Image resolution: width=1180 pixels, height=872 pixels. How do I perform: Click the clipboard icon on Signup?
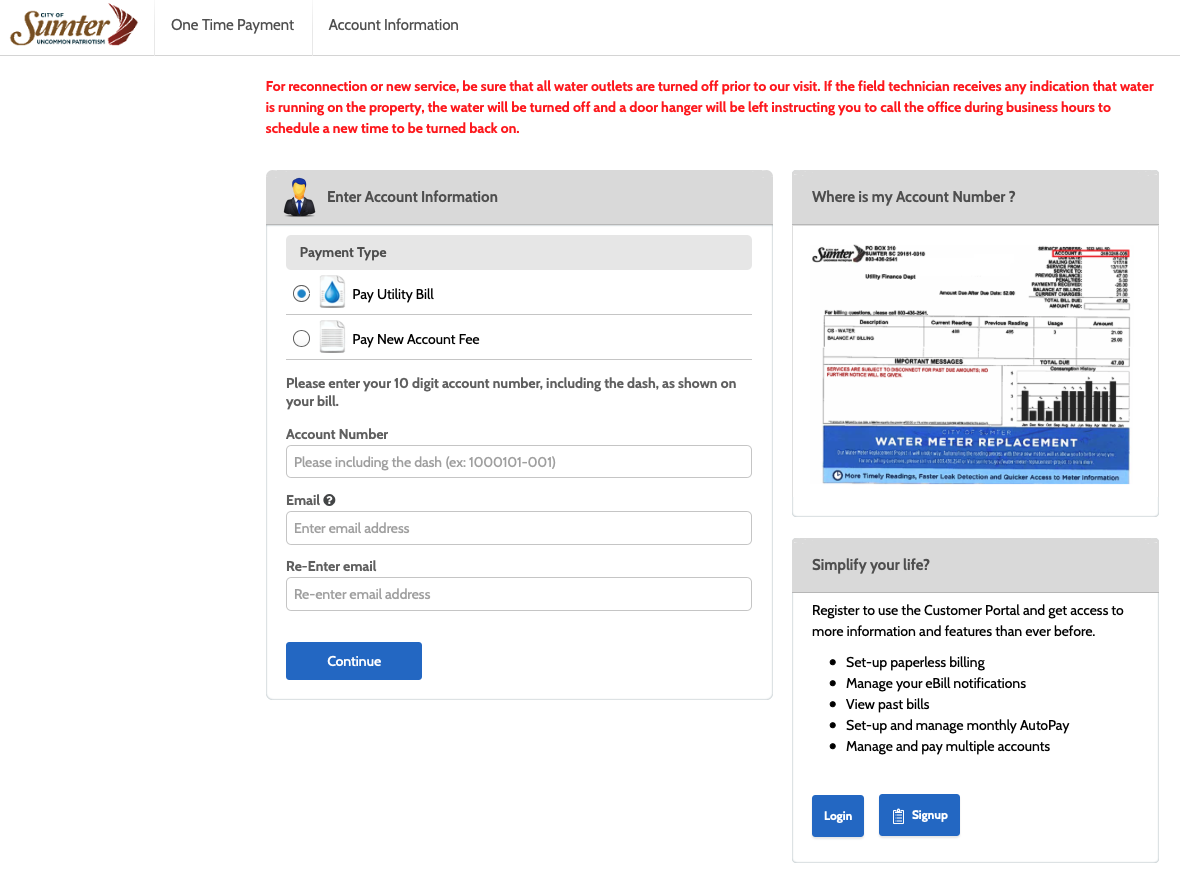coord(898,816)
